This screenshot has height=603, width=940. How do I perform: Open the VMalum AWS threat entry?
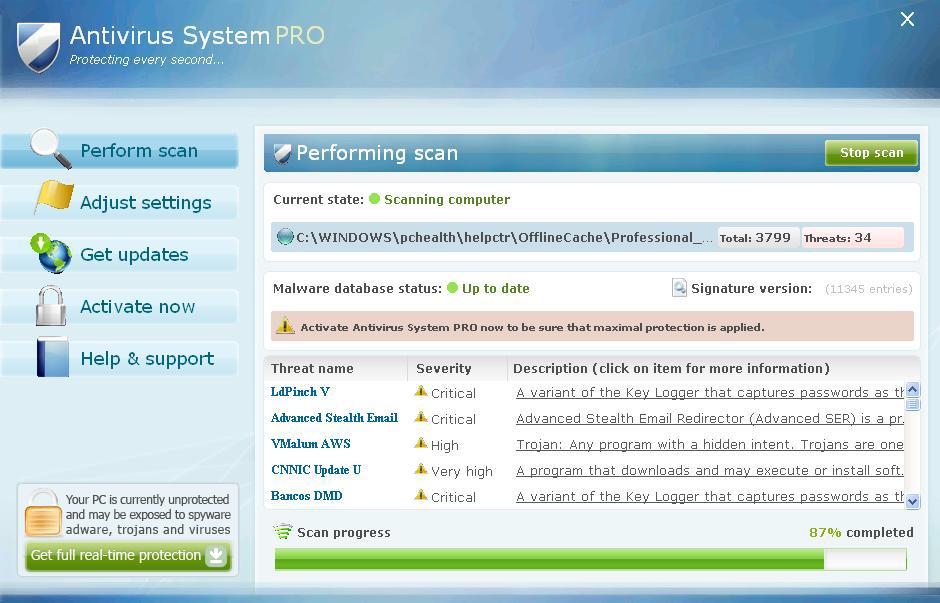tap(311, 444)
